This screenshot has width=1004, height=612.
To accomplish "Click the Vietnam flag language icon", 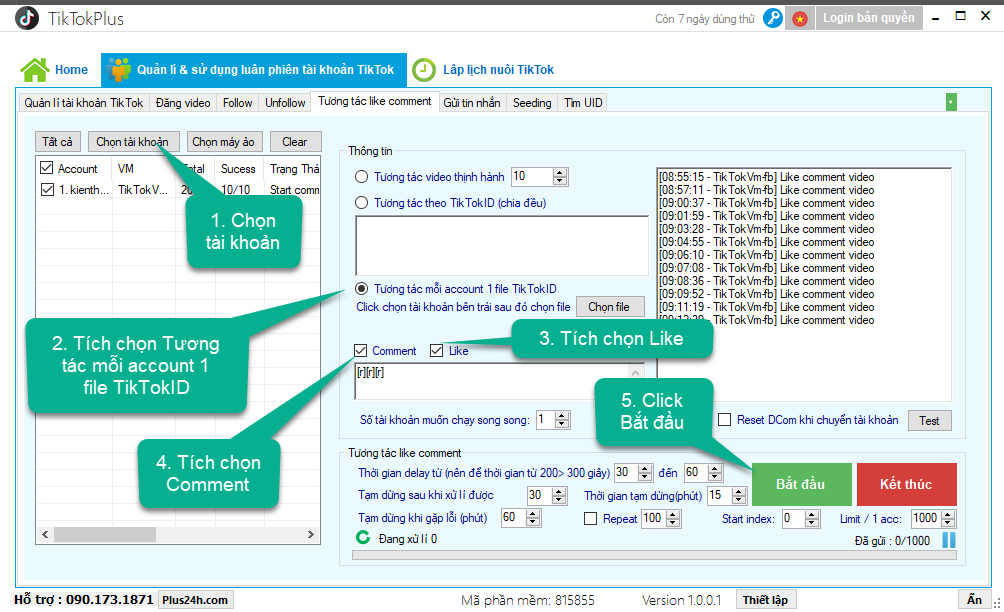I will coord(800,19).
